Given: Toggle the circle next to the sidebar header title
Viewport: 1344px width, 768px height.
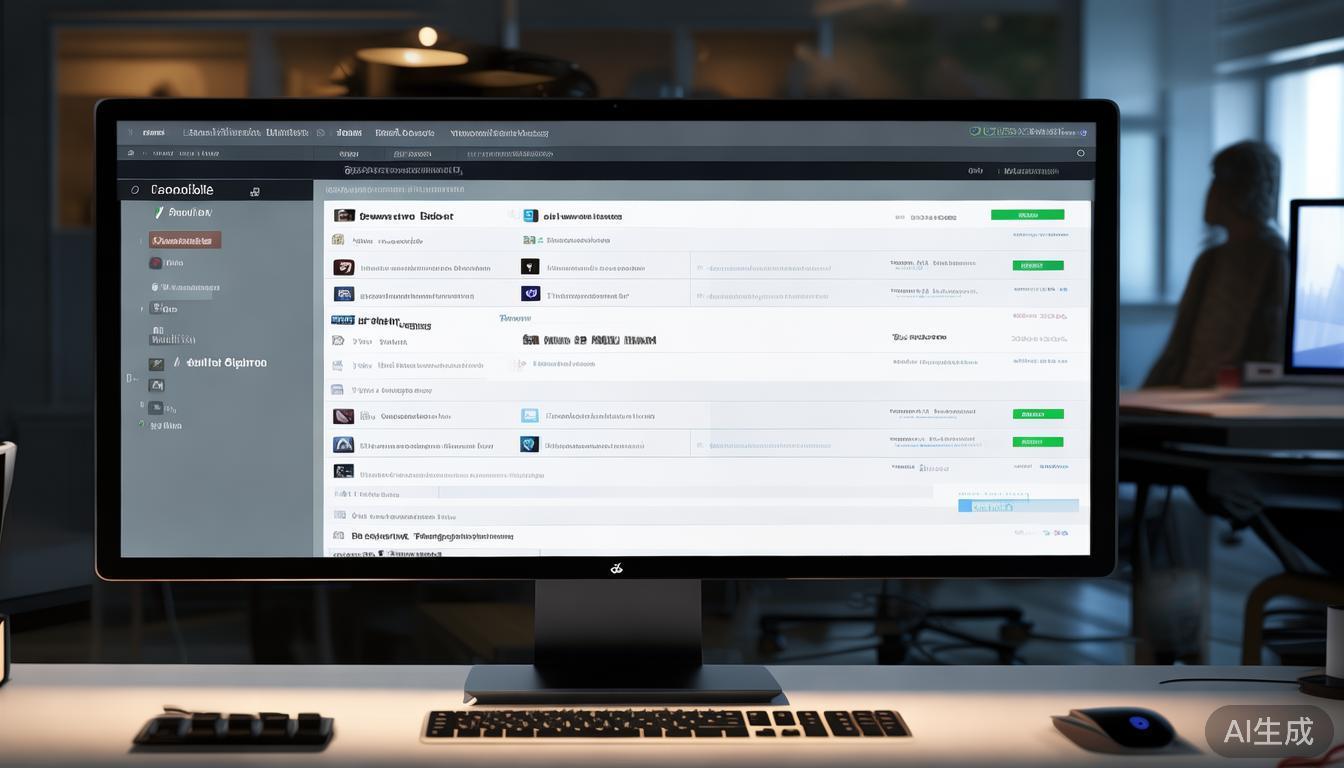Looking at the screenshot, I should point(135,190).
